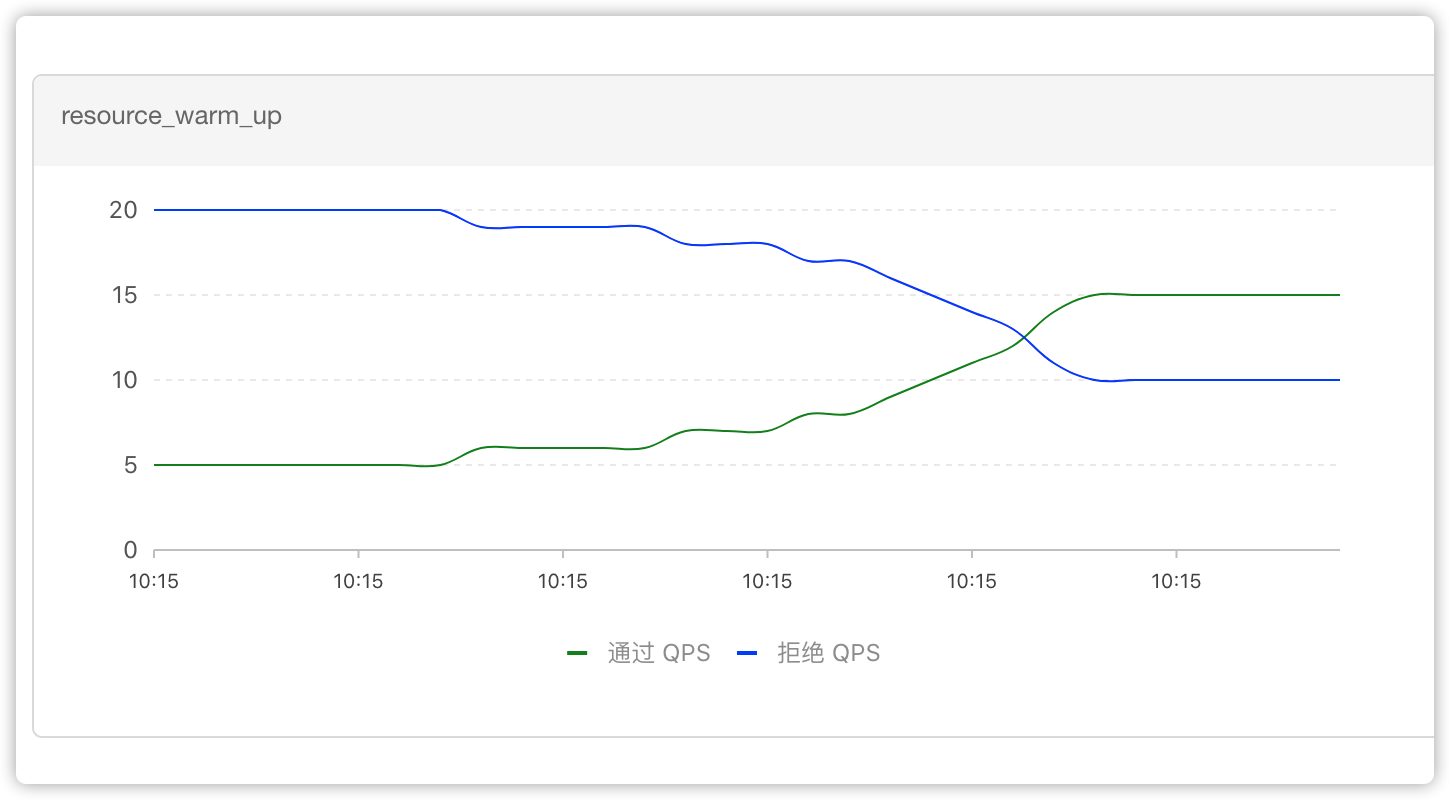Click the blue 拒绝 QPS legend swatch

click(x=747, y=654)
